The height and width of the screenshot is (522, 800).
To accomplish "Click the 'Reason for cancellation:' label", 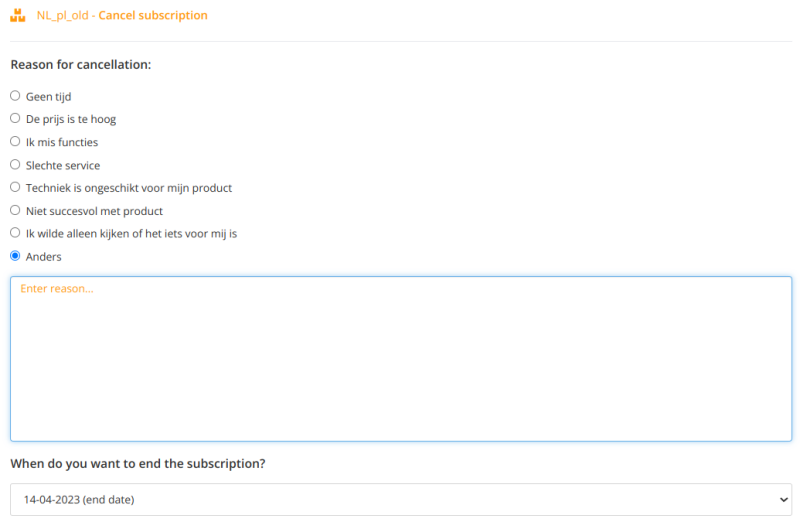I will pyautogui.click(x=81, y=65).
